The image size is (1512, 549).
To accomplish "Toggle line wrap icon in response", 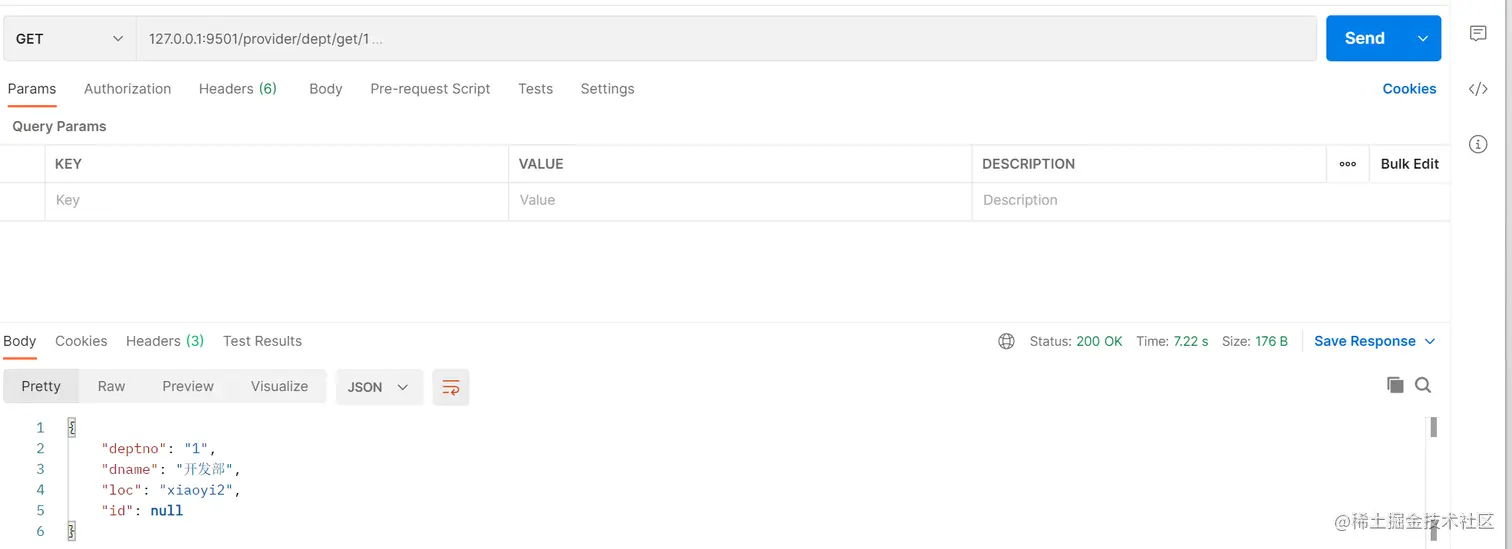I will tap(451, 387).
